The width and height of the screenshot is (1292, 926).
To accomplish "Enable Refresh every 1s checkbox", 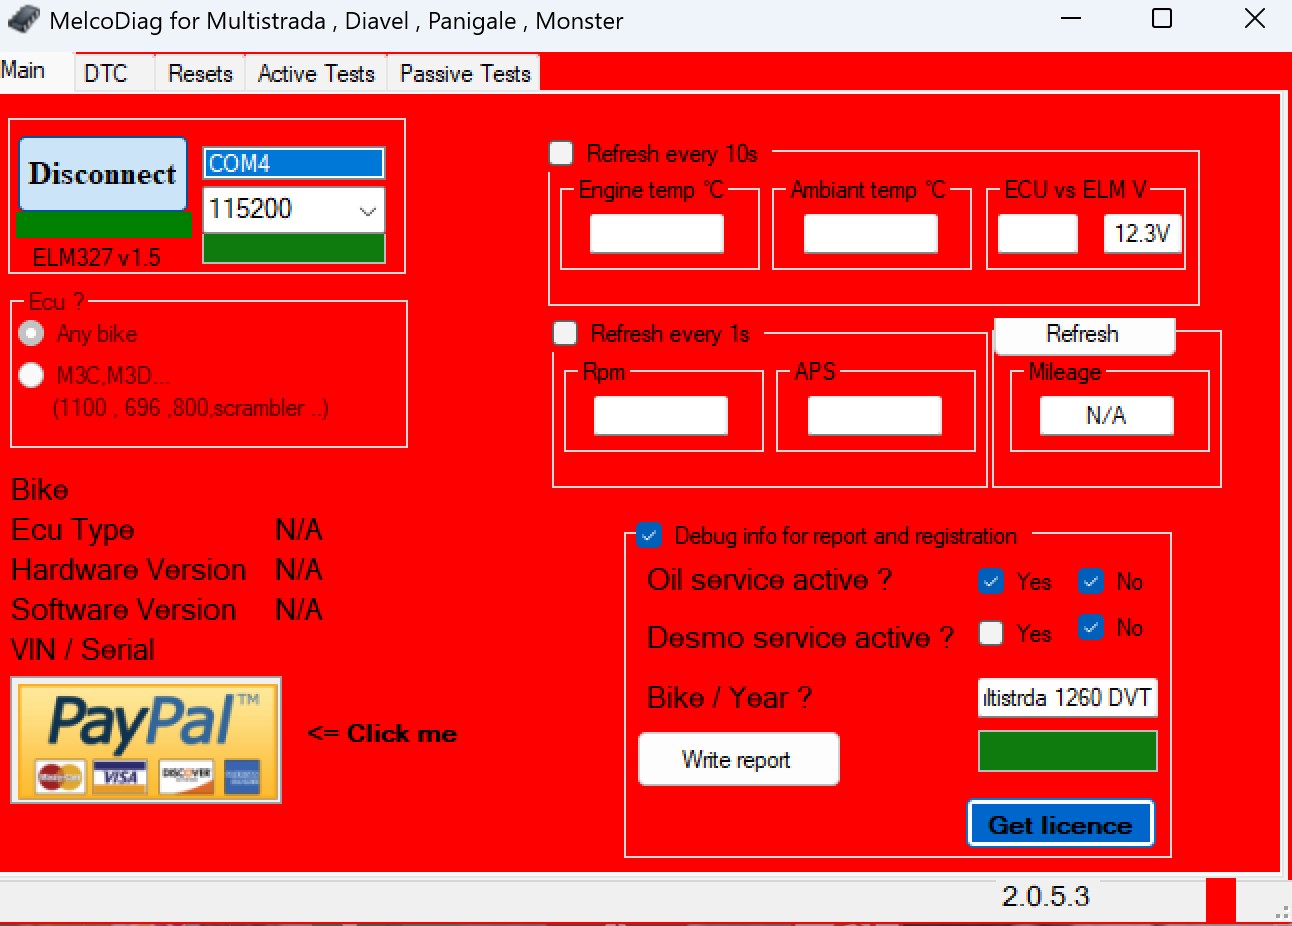I will 565,333.
